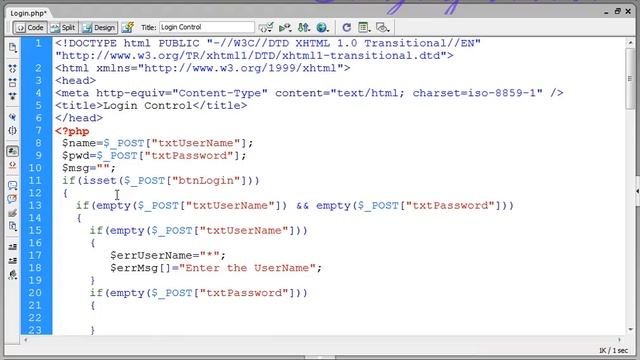The width and height of the screenshot is (640, 360).
Task: Select line number 1 in gutter
Action: pyautogui.click(x=38, y=43)
